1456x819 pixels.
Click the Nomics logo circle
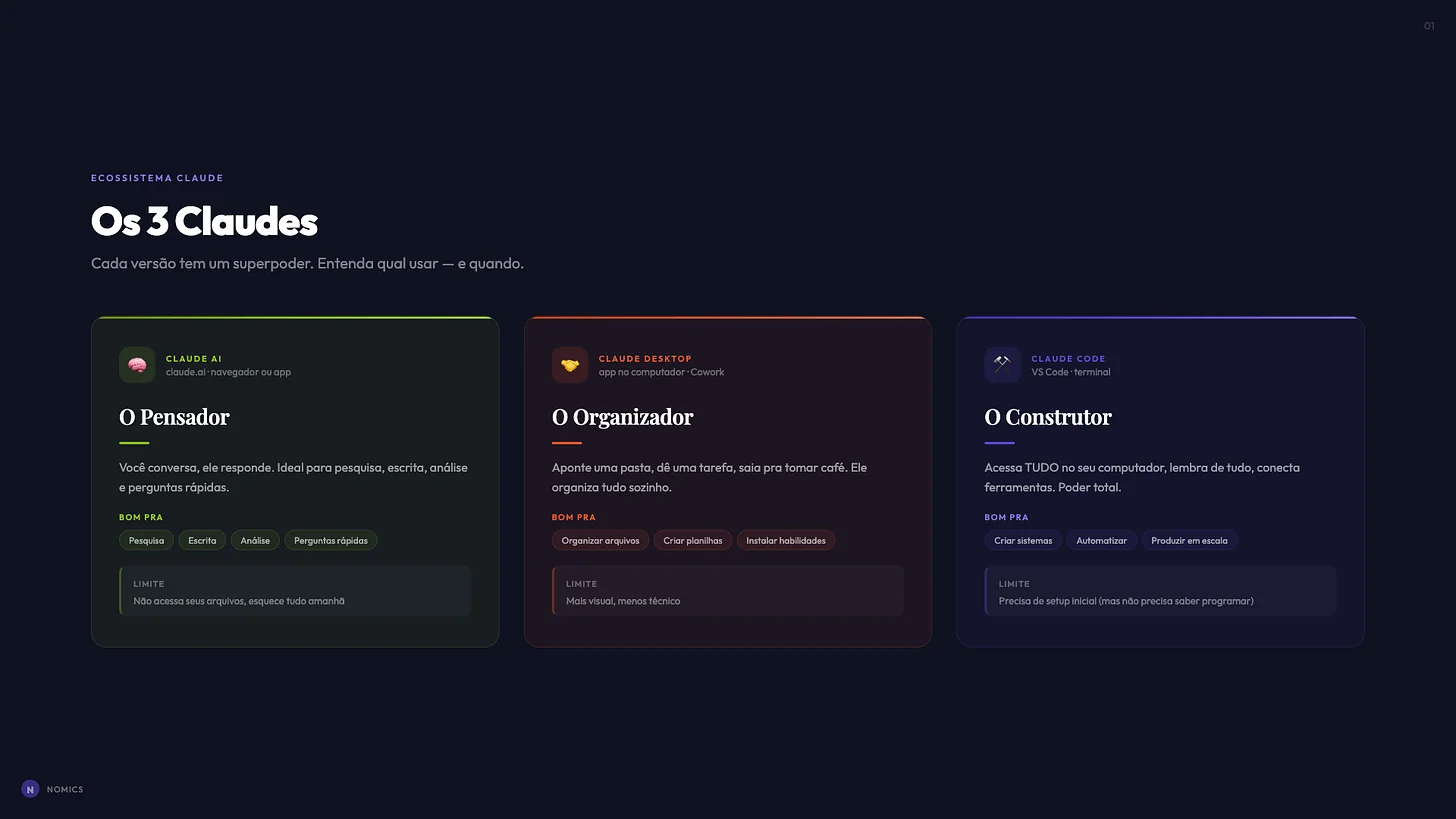(30, 789)
